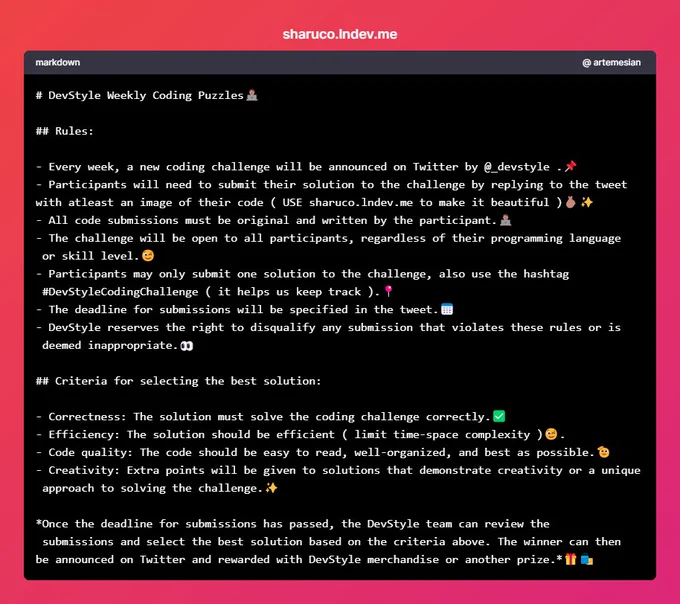
Task: Click the shopping bags emoji at the end
Action: (587, 559)
